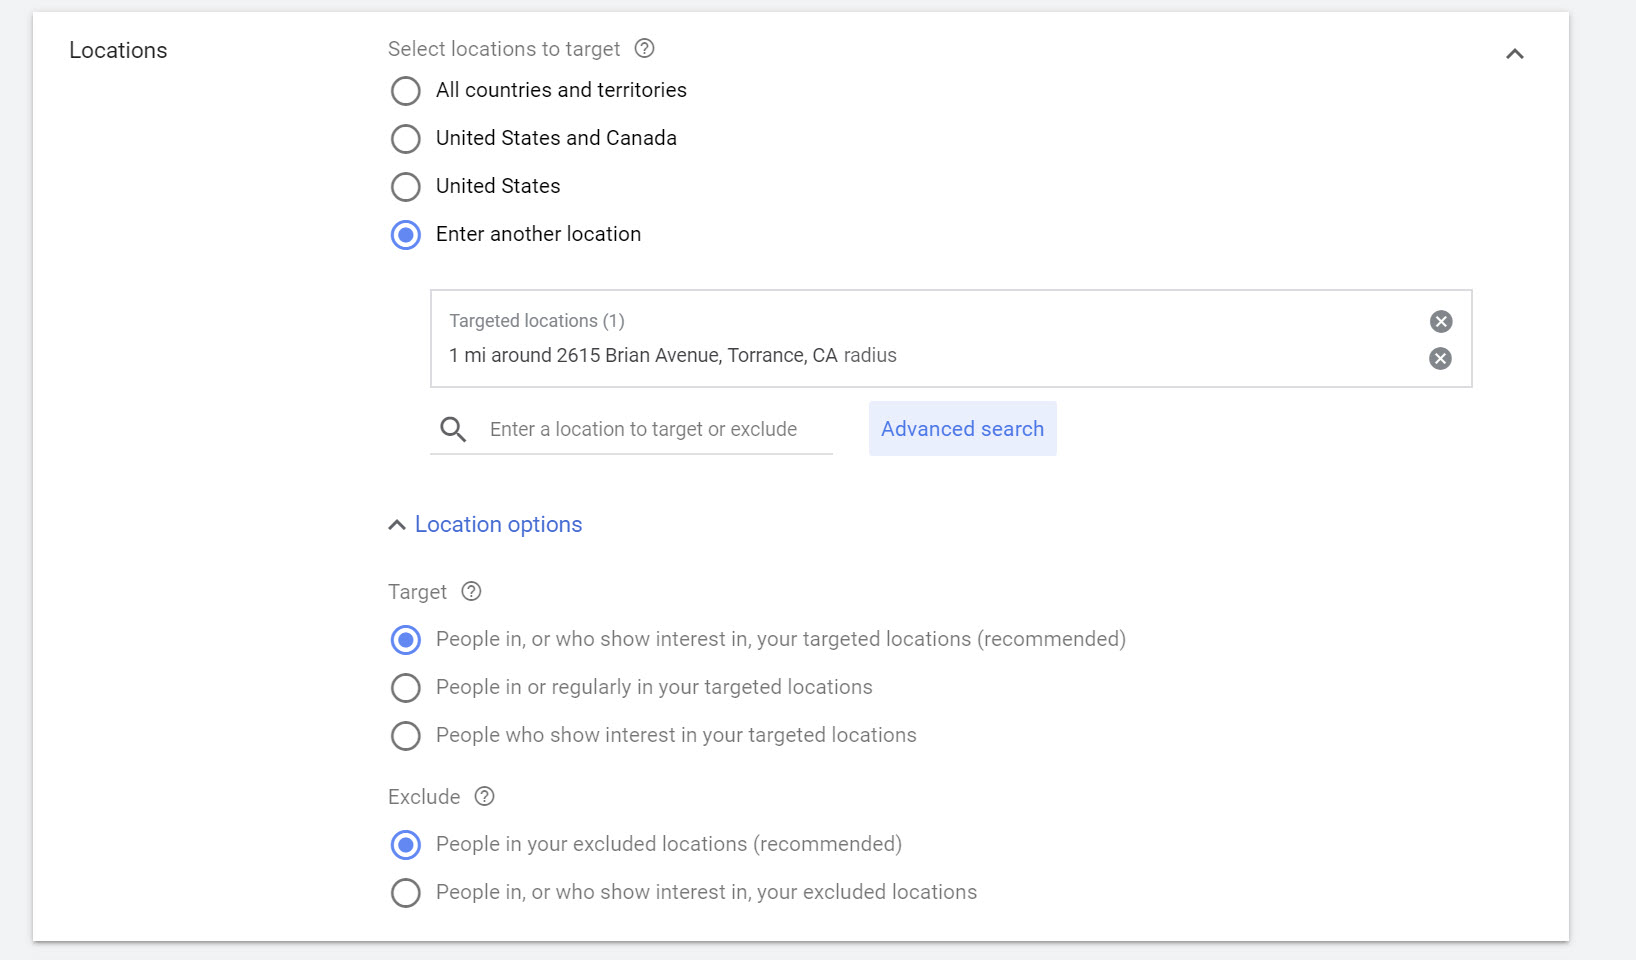Click help icon next to Target heading
The image size is (1636, 960).
pos(471,591)
